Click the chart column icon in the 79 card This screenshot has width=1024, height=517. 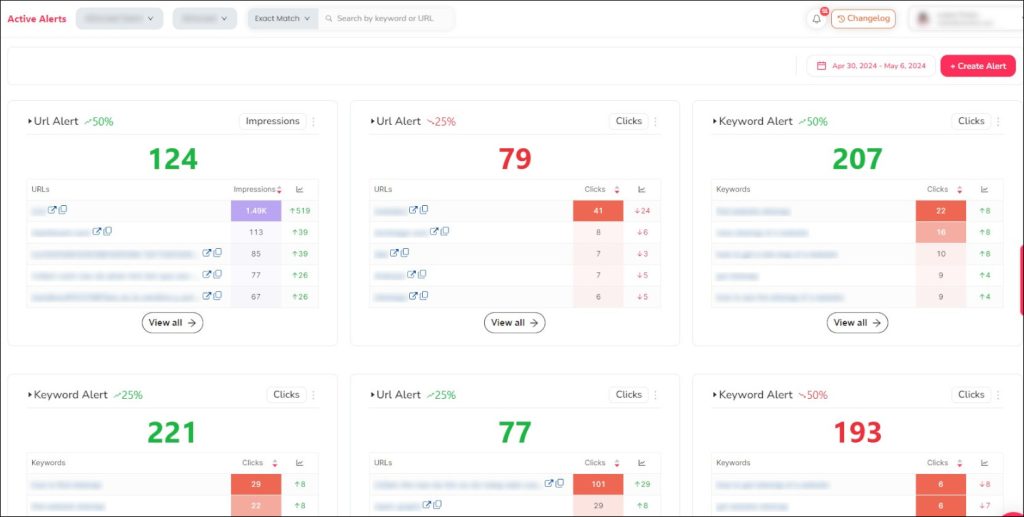[x=642, y=189]
